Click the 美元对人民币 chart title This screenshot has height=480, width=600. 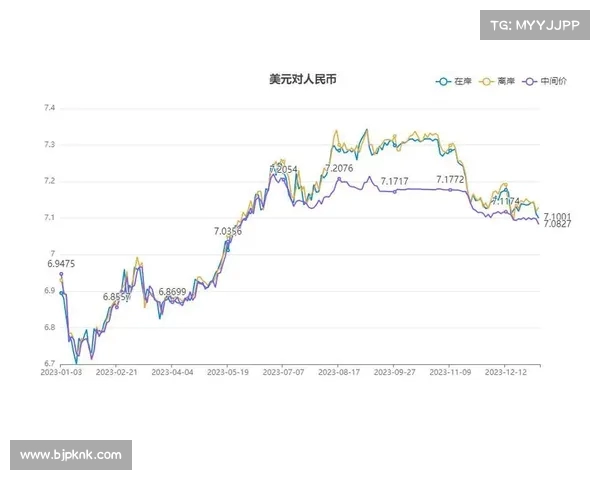click(x=303, y=79)
